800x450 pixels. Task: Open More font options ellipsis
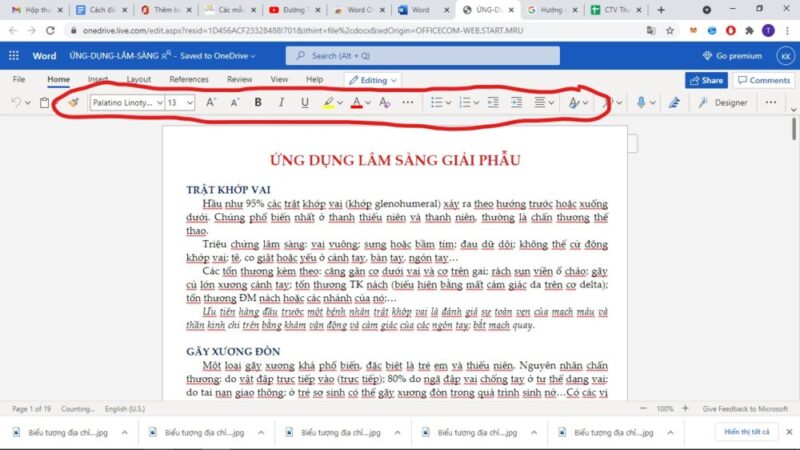pyautogui.click(x=408, y=103)
